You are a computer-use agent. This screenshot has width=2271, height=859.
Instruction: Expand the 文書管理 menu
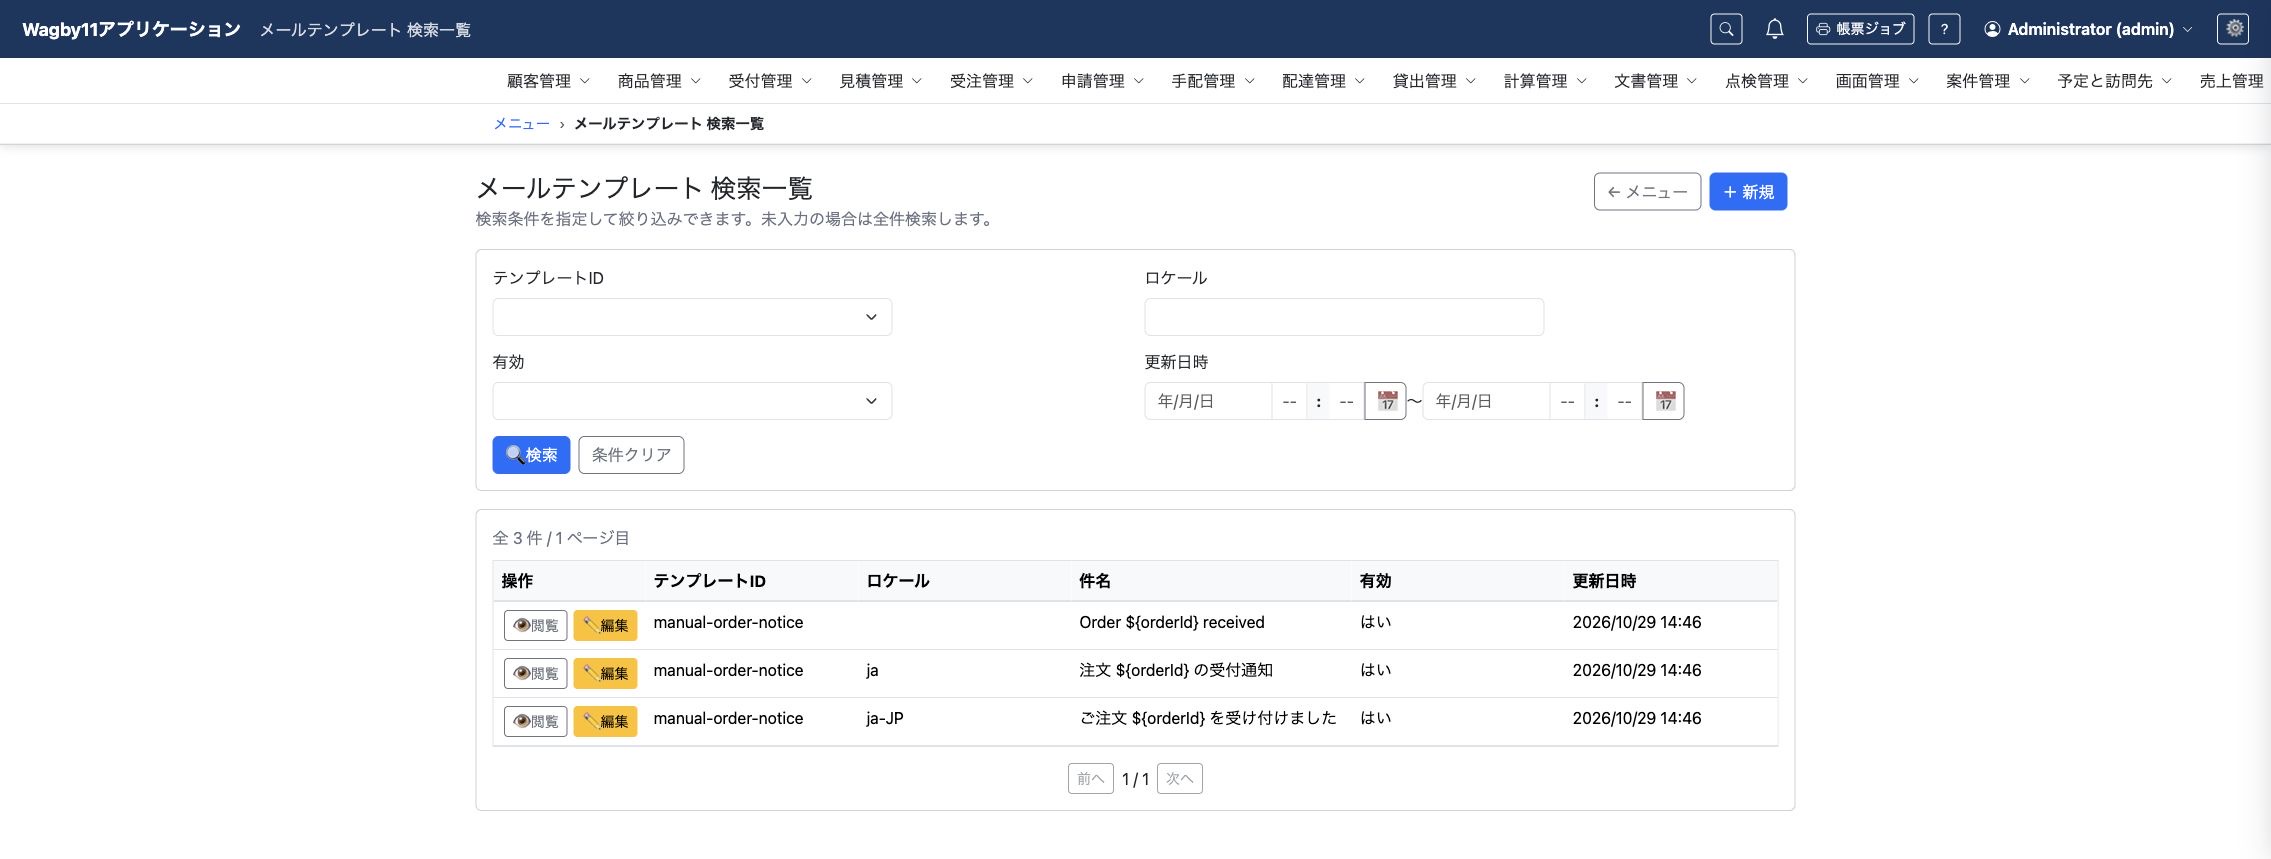[1655, 81]
